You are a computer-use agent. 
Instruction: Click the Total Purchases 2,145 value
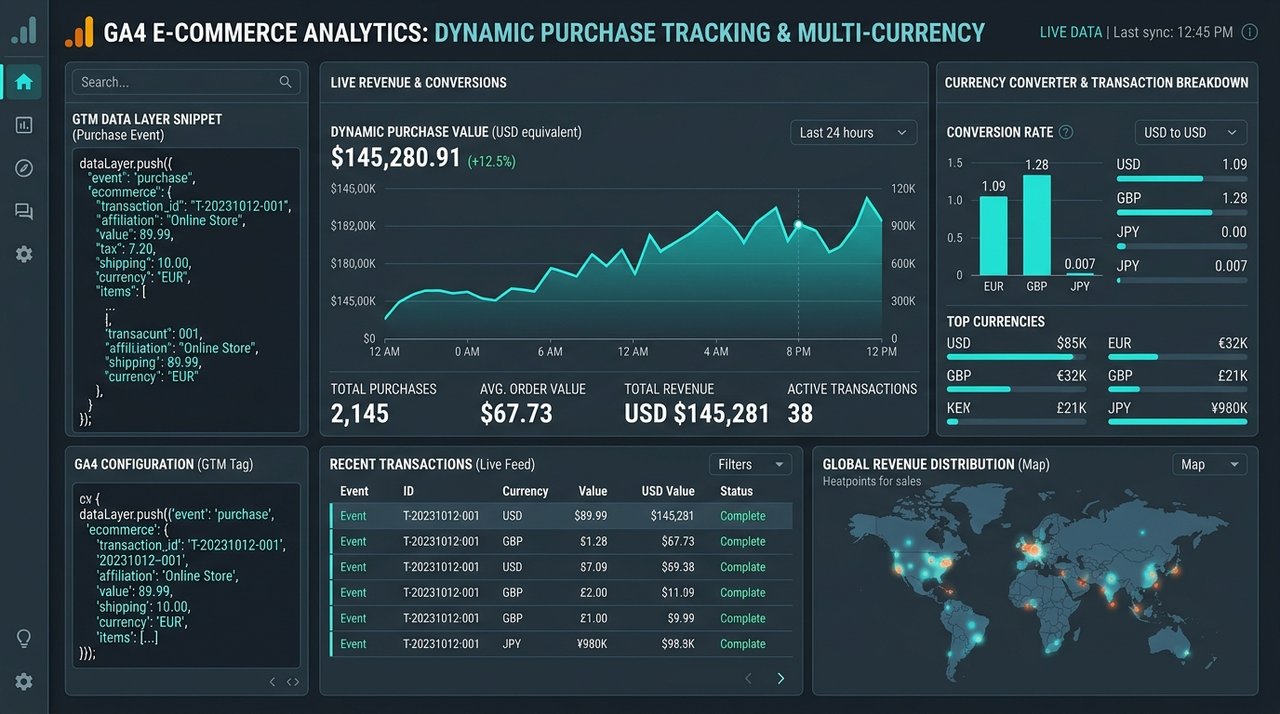click(360, 413)
